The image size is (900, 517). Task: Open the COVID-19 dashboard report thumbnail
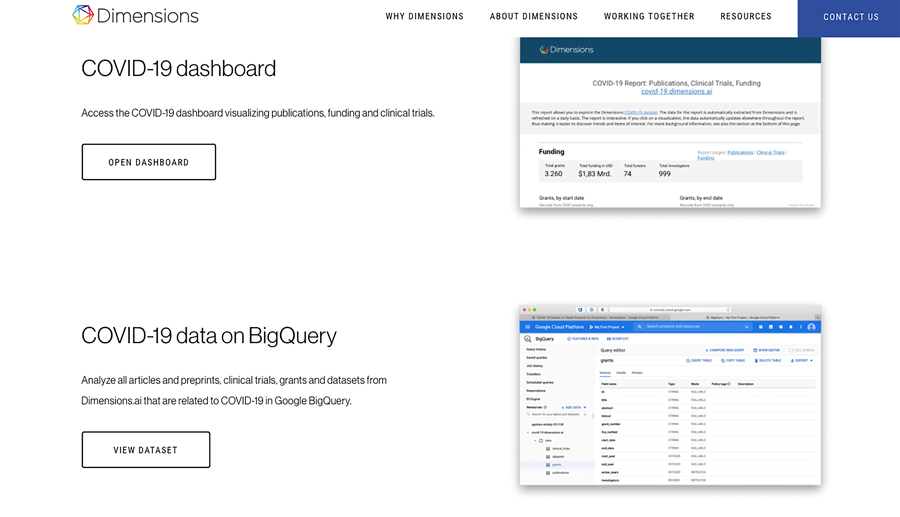pyautogui.click(x=670, y=122)
